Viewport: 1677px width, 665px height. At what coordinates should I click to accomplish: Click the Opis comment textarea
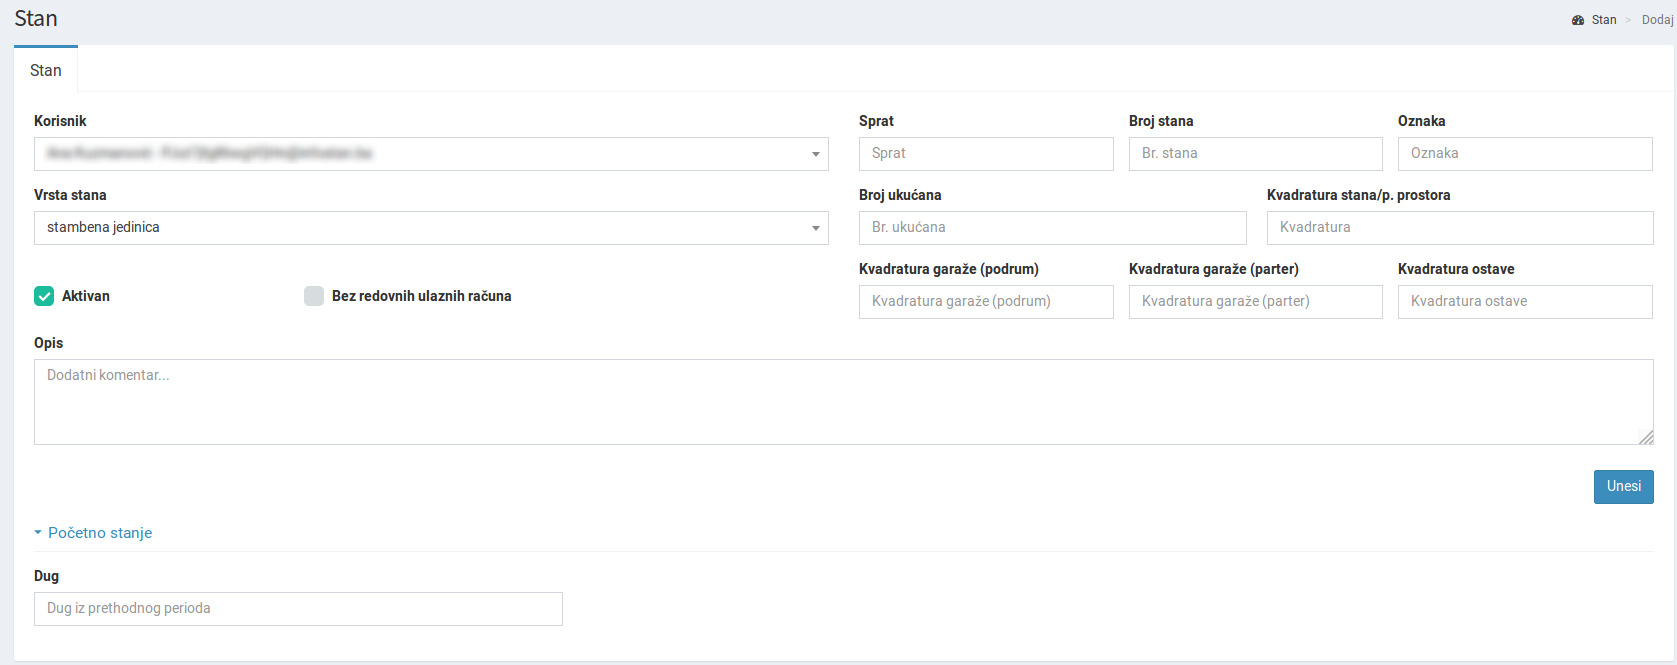[x=842, y=402]
